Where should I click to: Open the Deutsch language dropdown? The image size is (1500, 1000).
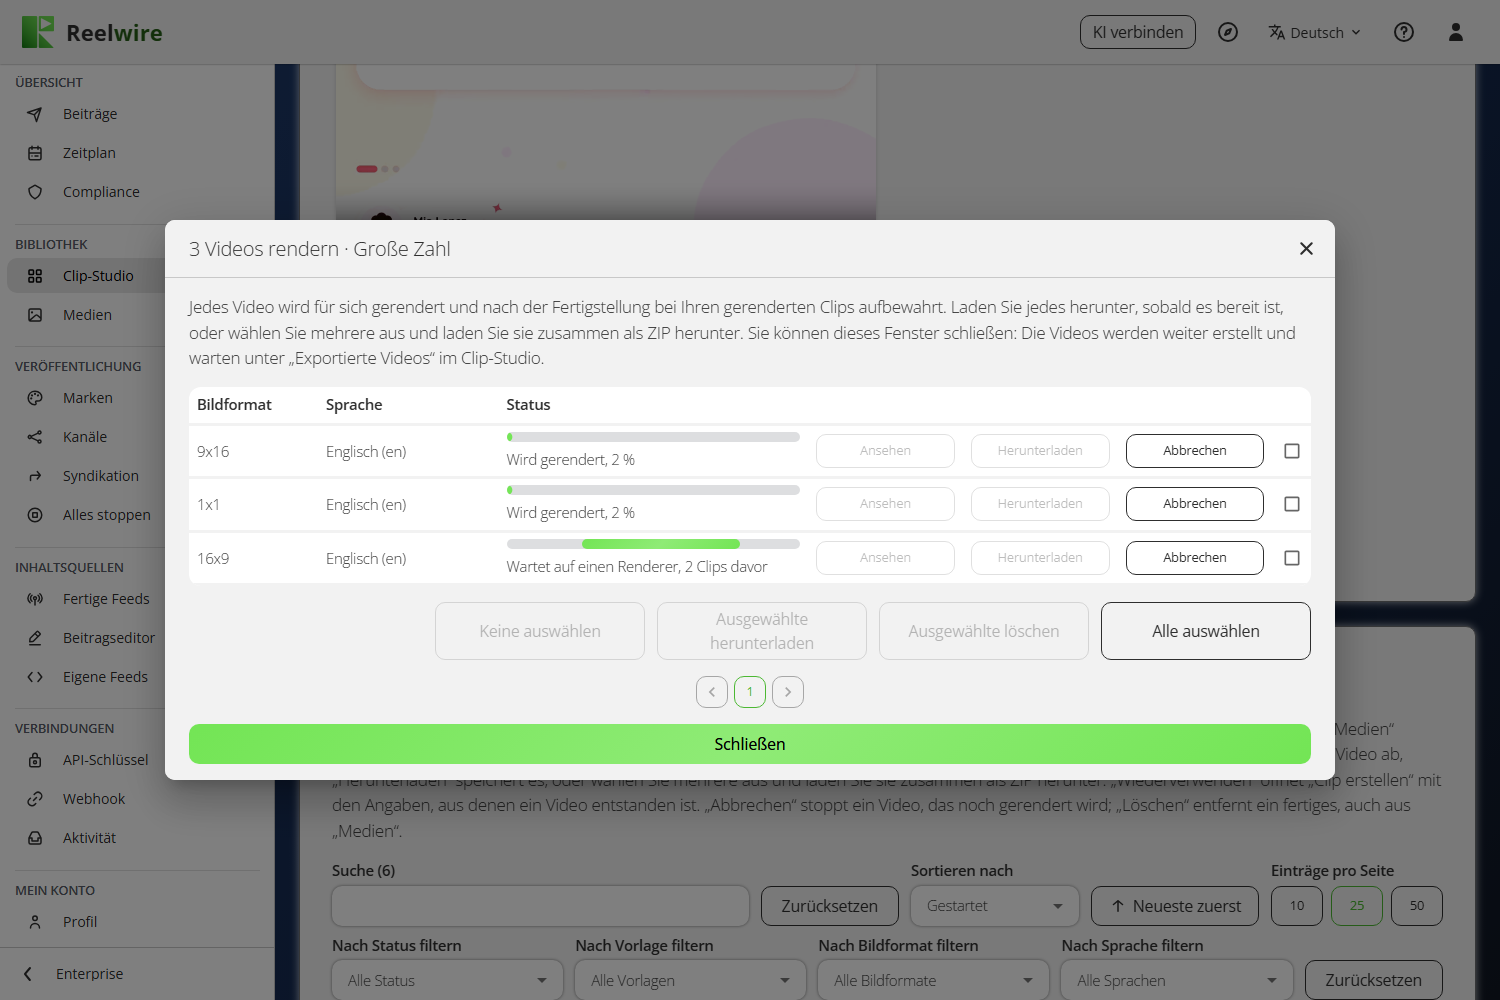tap(1315, 32)
